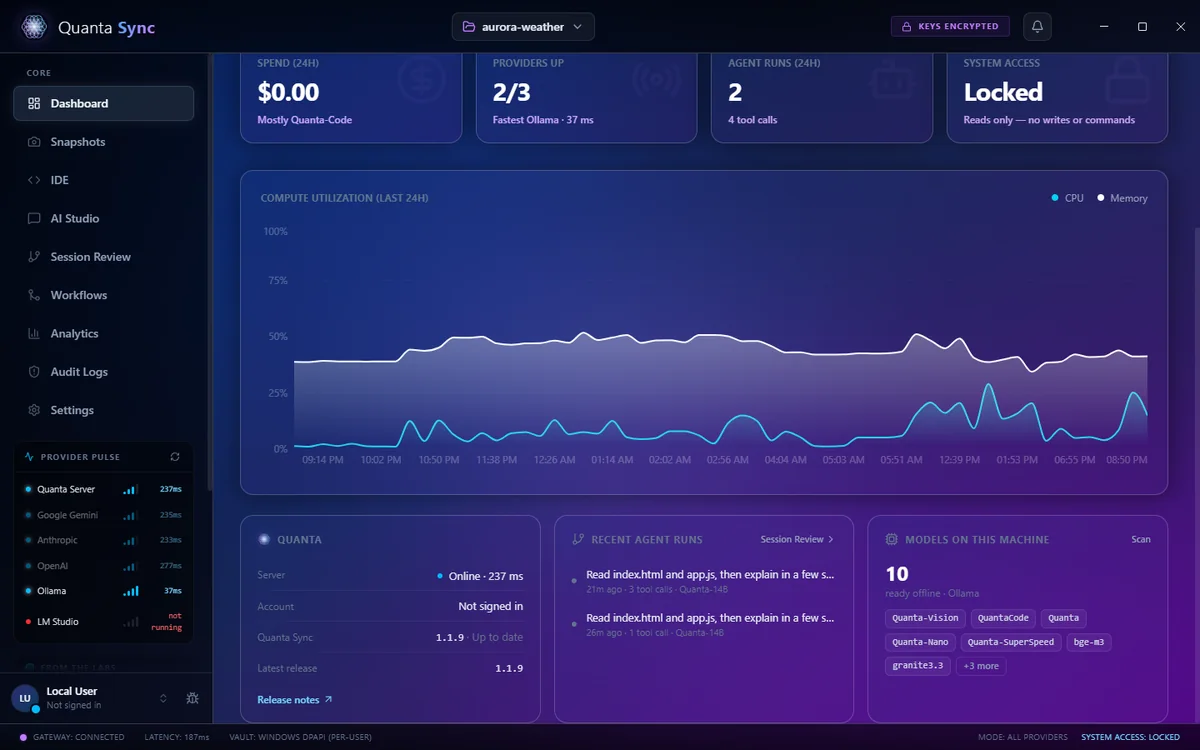1200x750 pixels.
Task: Open the Audit Logs page
Action: pos(104,372)
